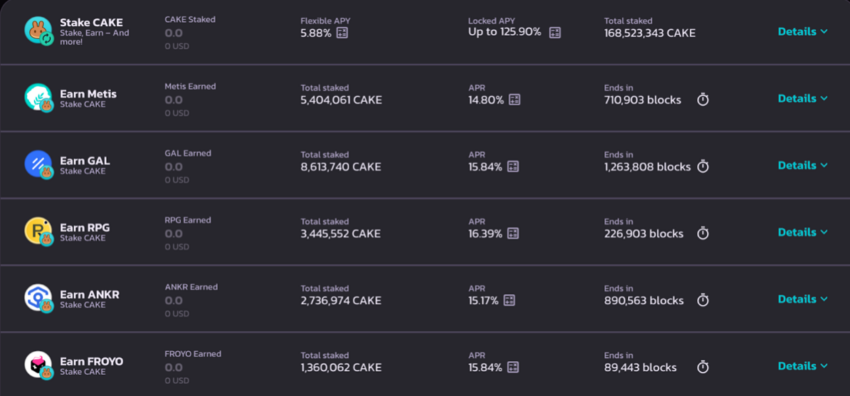Expand Details for the Earn ANKR pool
Screen dimensions: 850x396
[803, 299]
